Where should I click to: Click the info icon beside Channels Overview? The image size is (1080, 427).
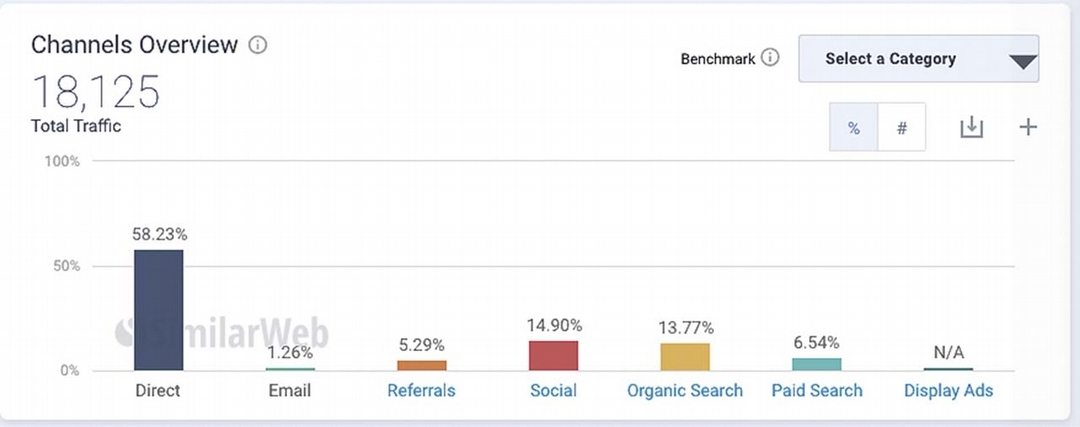coord(258,45)
